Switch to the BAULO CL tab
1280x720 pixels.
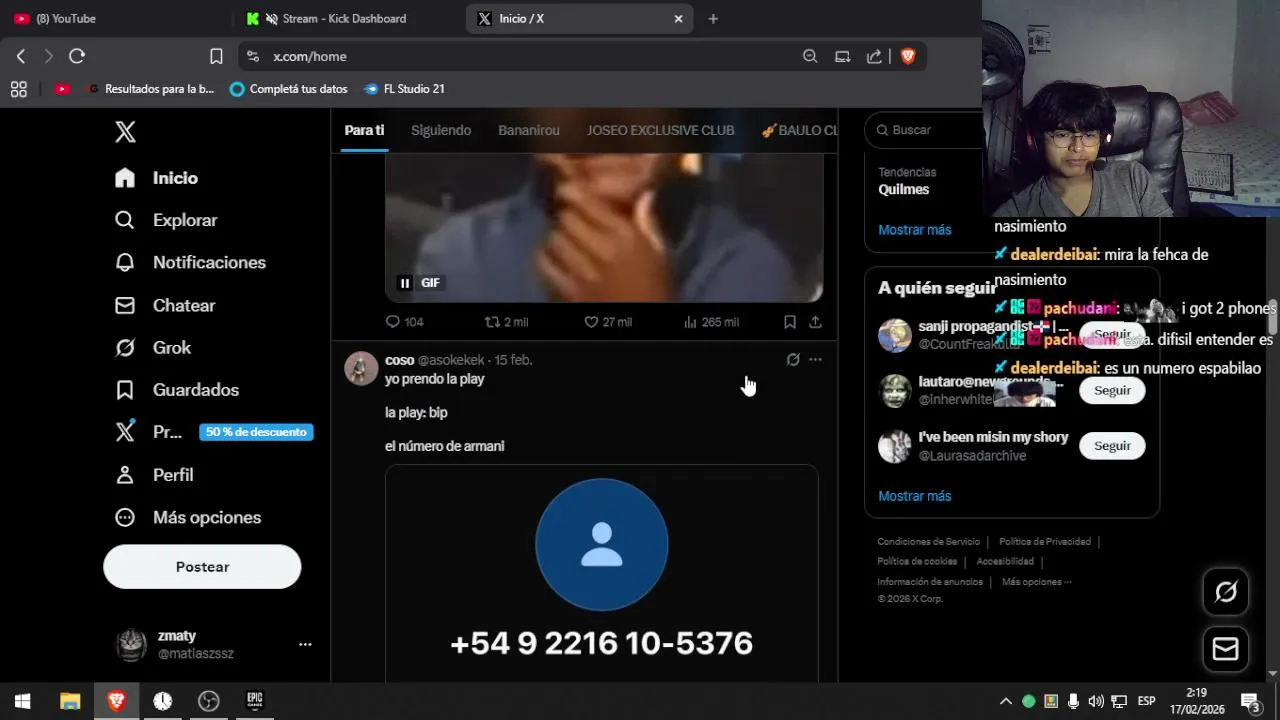pyautogui.click(x=799, y=130)
